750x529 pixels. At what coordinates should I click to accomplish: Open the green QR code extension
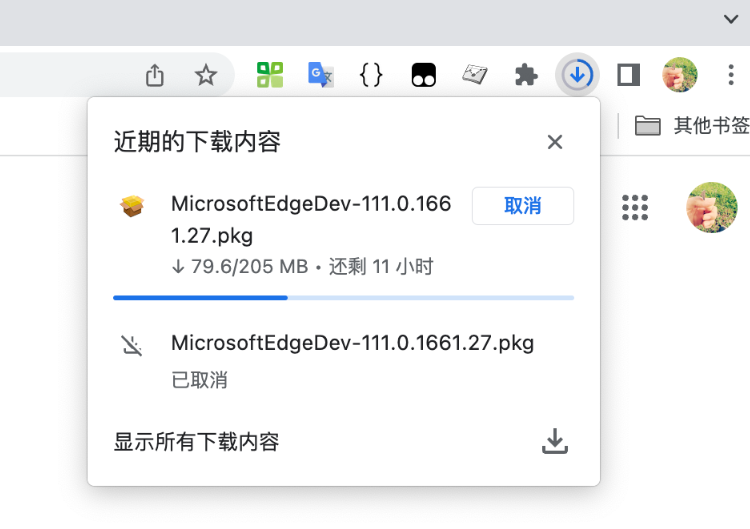(x=270, y=75)
